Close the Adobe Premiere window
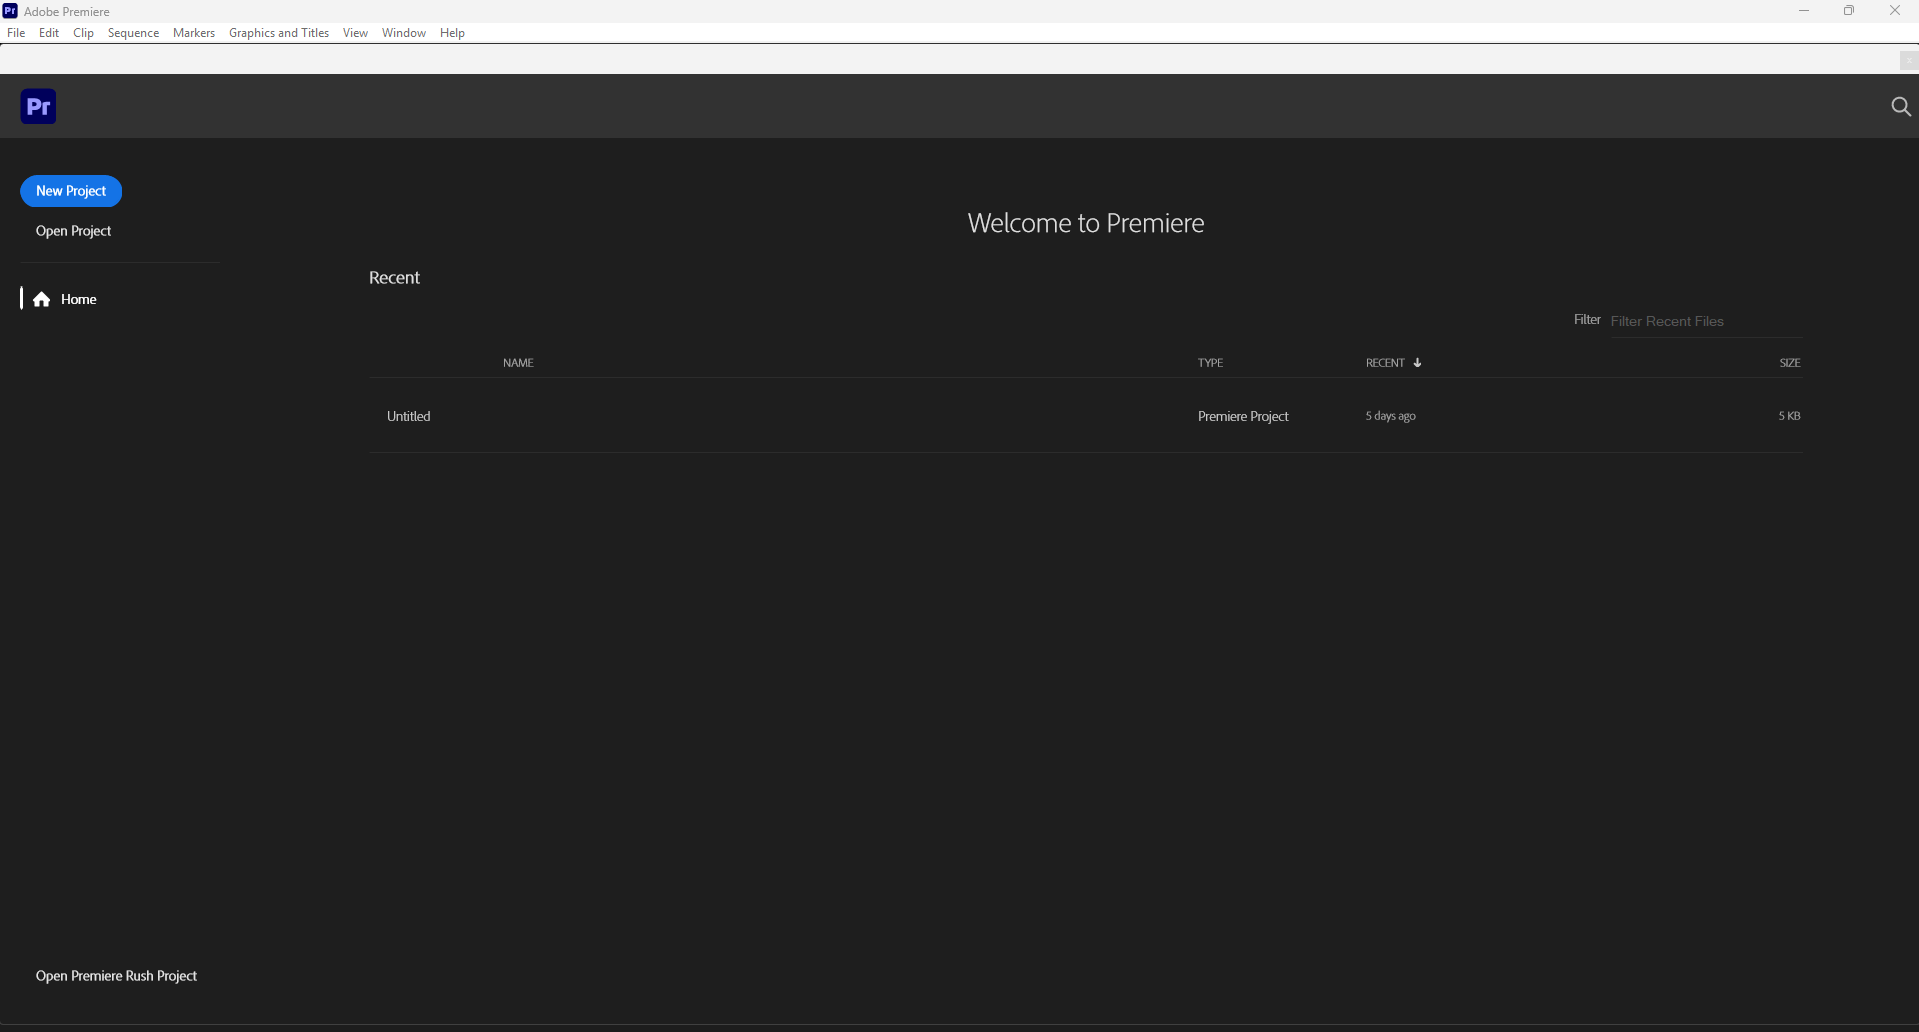1919x1032 pixels. point(1895,11)
